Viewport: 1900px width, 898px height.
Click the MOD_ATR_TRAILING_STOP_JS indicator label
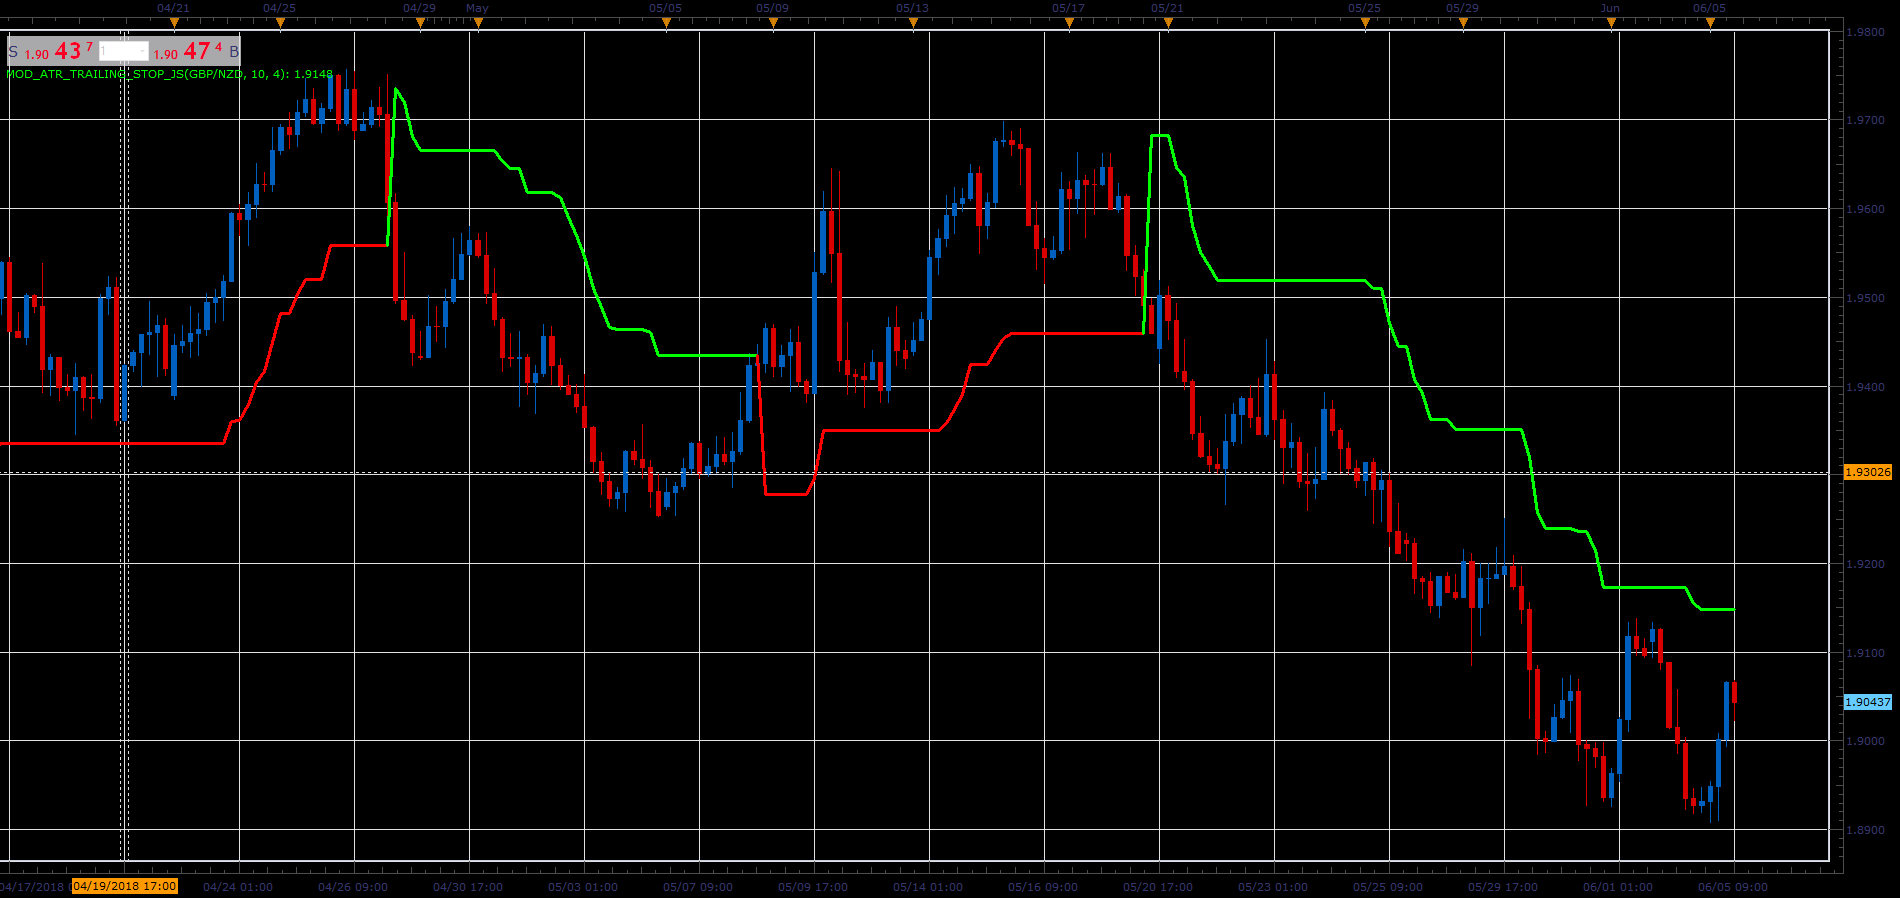[x=170, y=74]
